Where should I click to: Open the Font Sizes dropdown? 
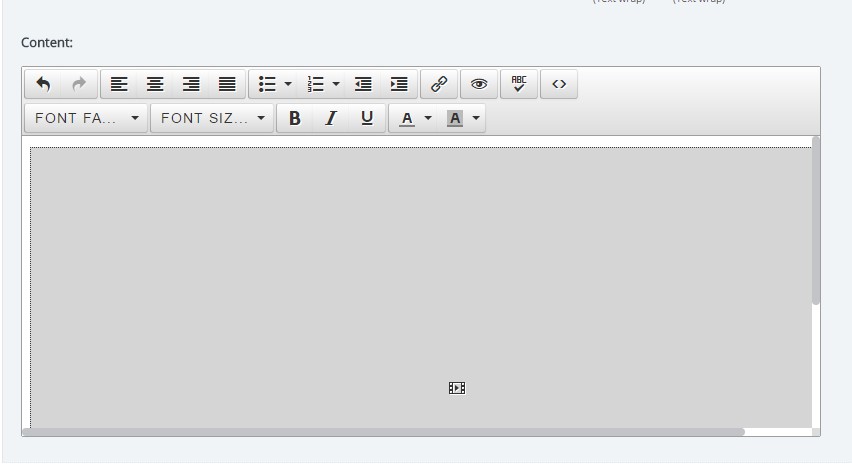(x=212, y=118)
